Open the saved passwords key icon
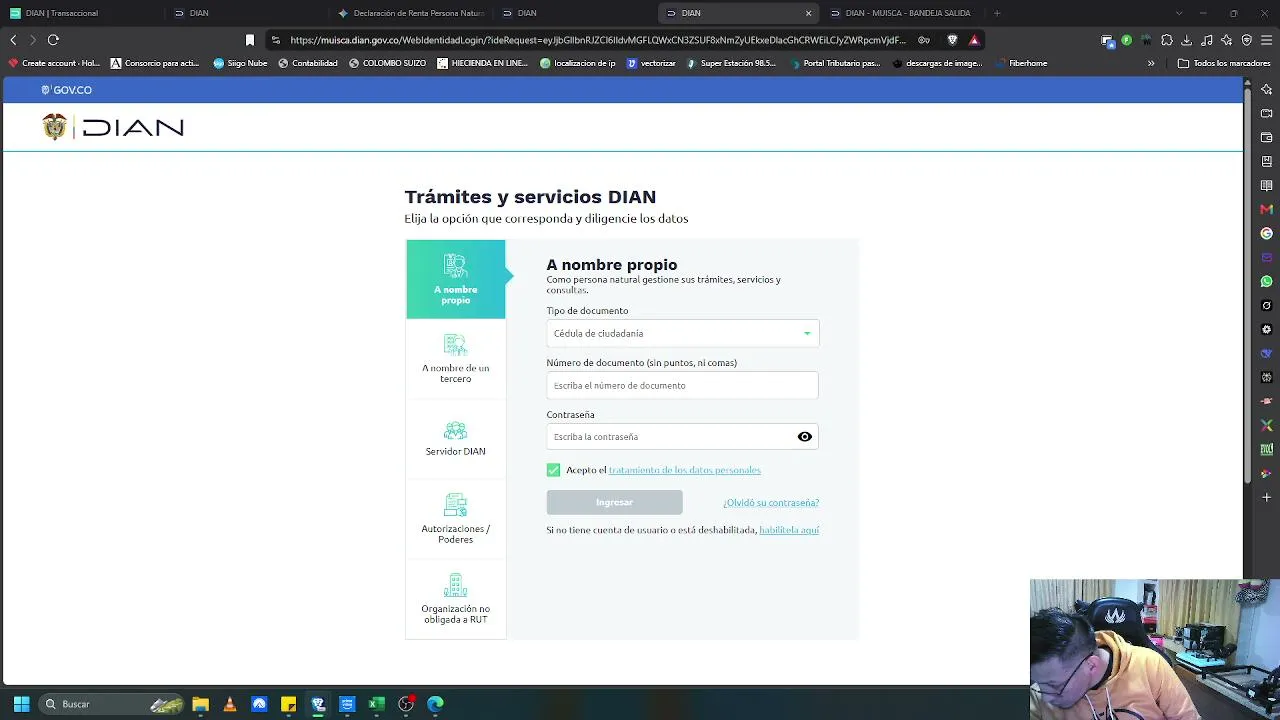The height and width of the screenshot is (720, 1280). pyautogui.click(x=924, y=40)
